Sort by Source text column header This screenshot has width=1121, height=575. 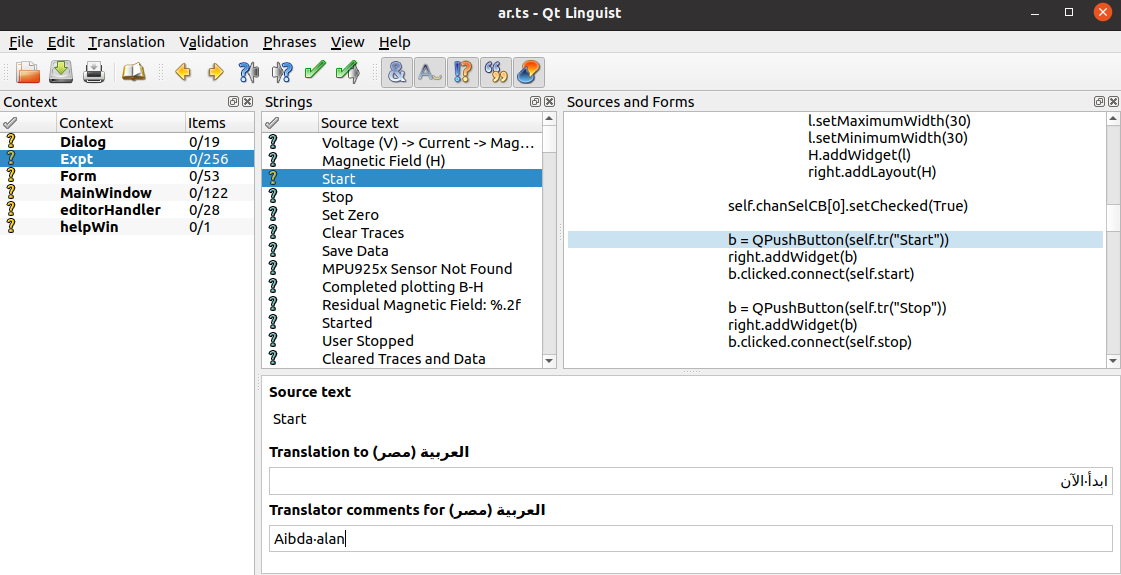[430, 123]
